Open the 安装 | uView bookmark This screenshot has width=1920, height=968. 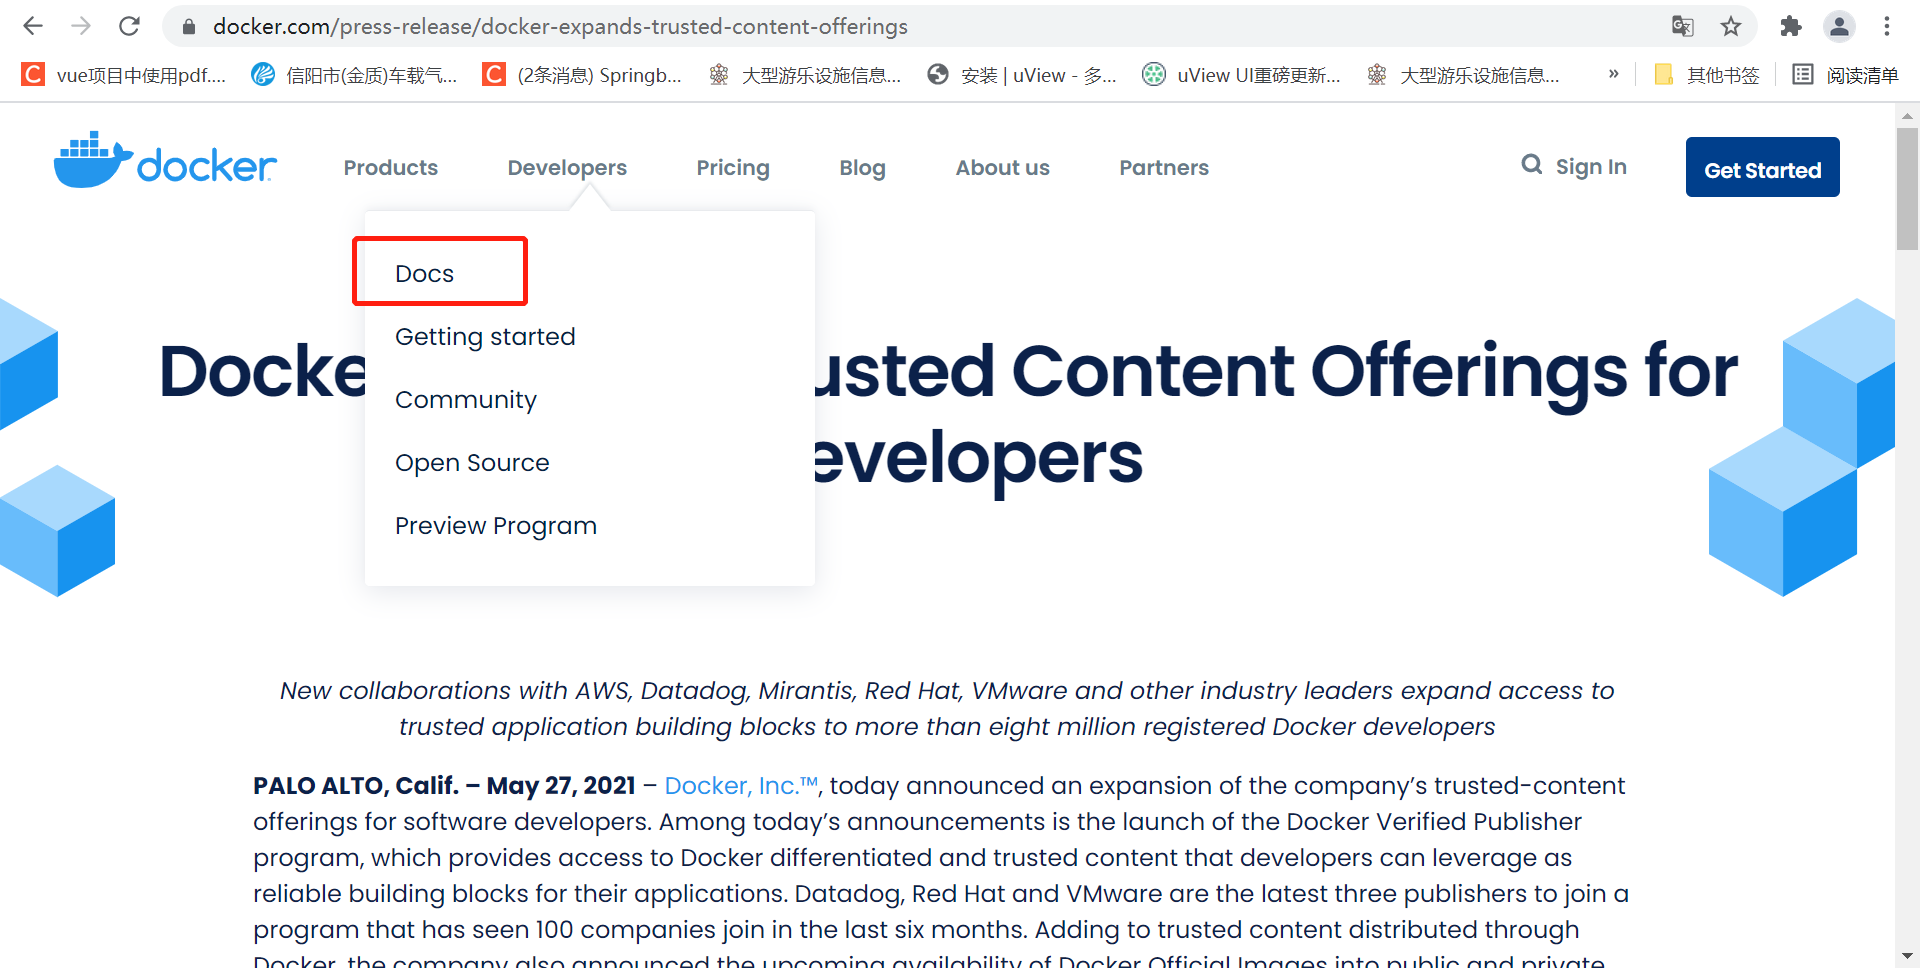coord(1022,75)
